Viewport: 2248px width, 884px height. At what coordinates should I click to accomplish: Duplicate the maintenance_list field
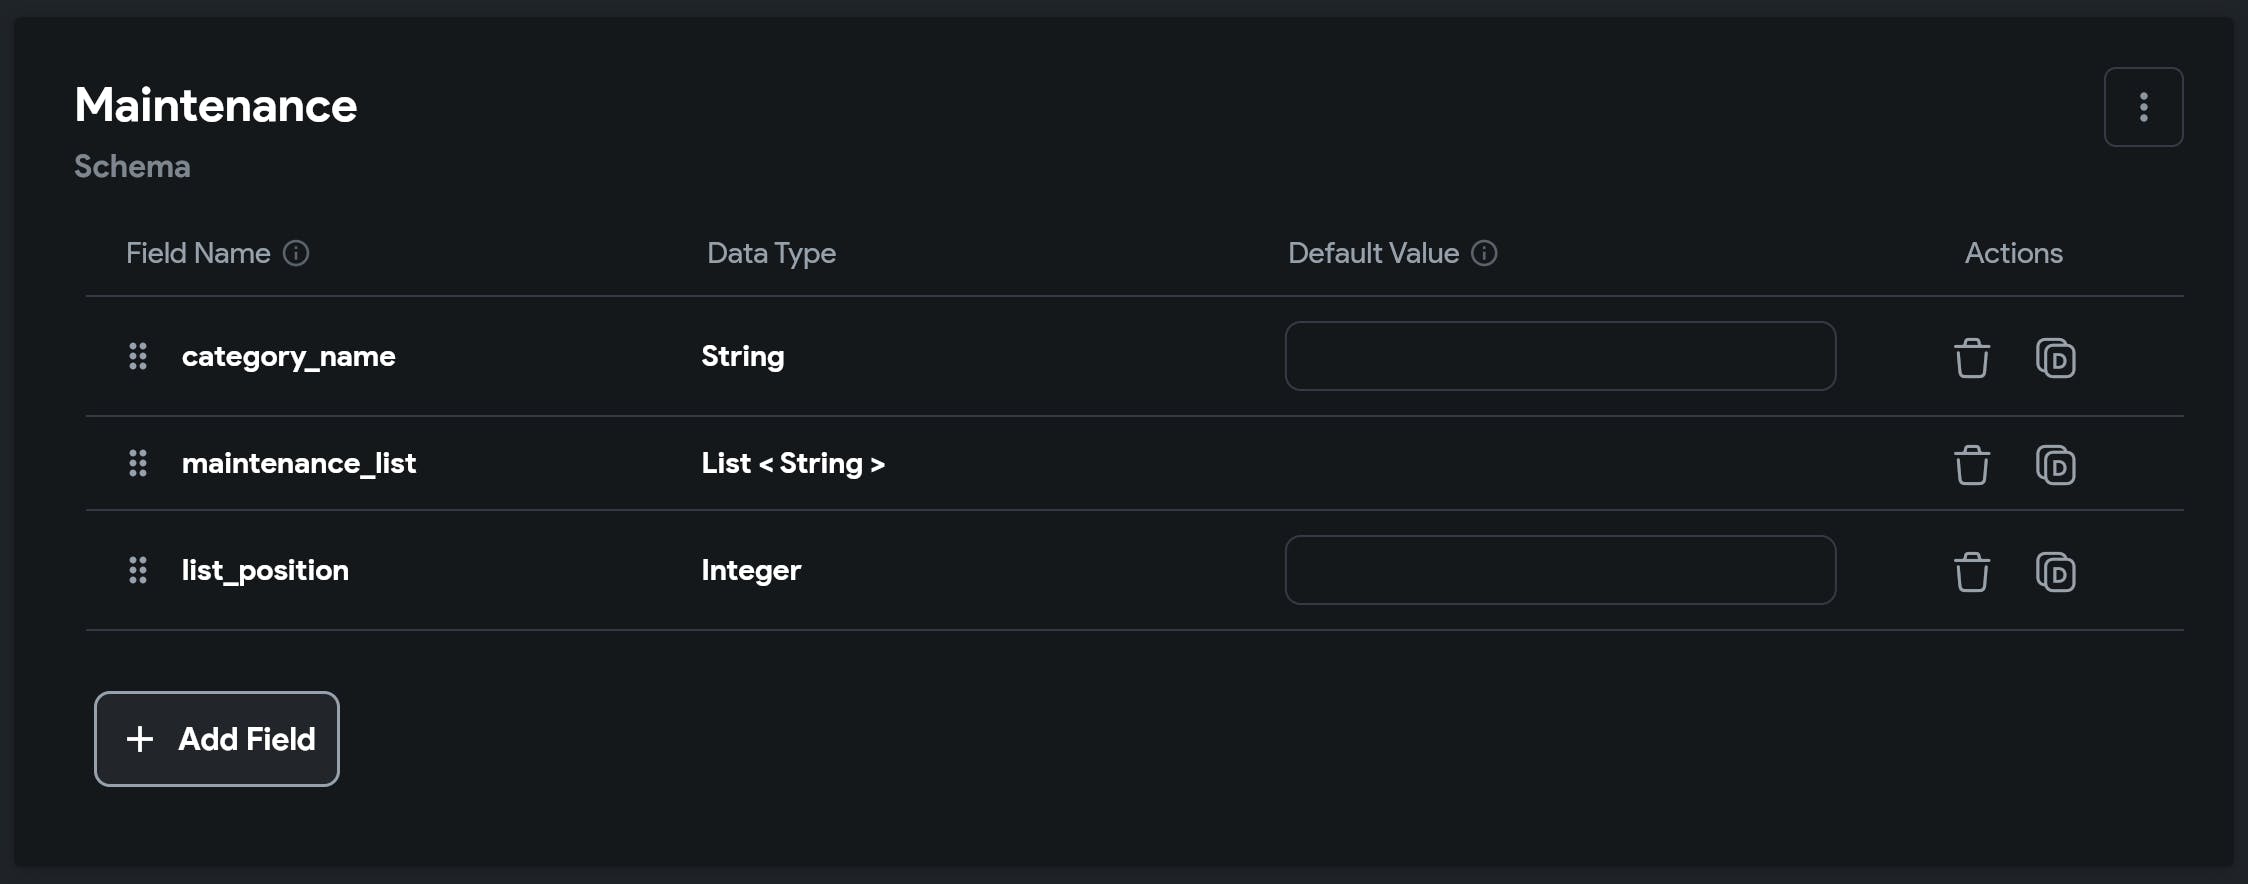pyautogui.click(x=2055, y=465)
